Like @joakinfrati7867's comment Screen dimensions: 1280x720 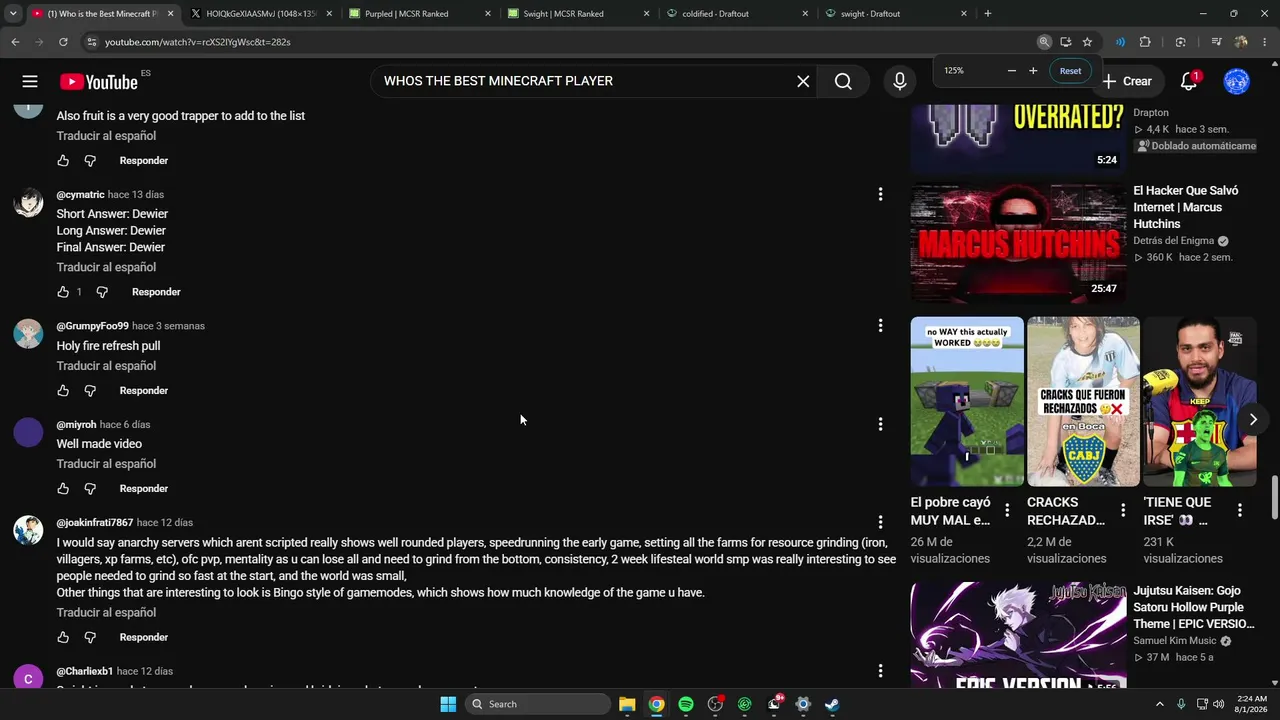coord(63,637)
